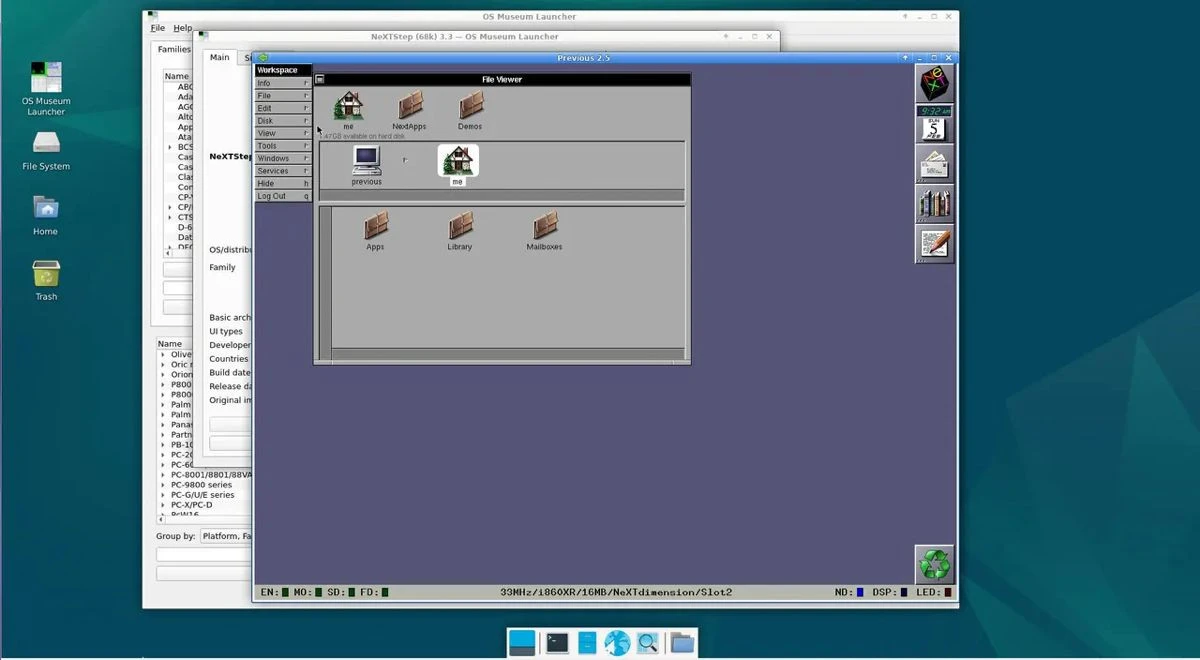Click the green icon in the Previous 2.5 title bar
The height and width of the screenshot is (660, 1200).
263,58
